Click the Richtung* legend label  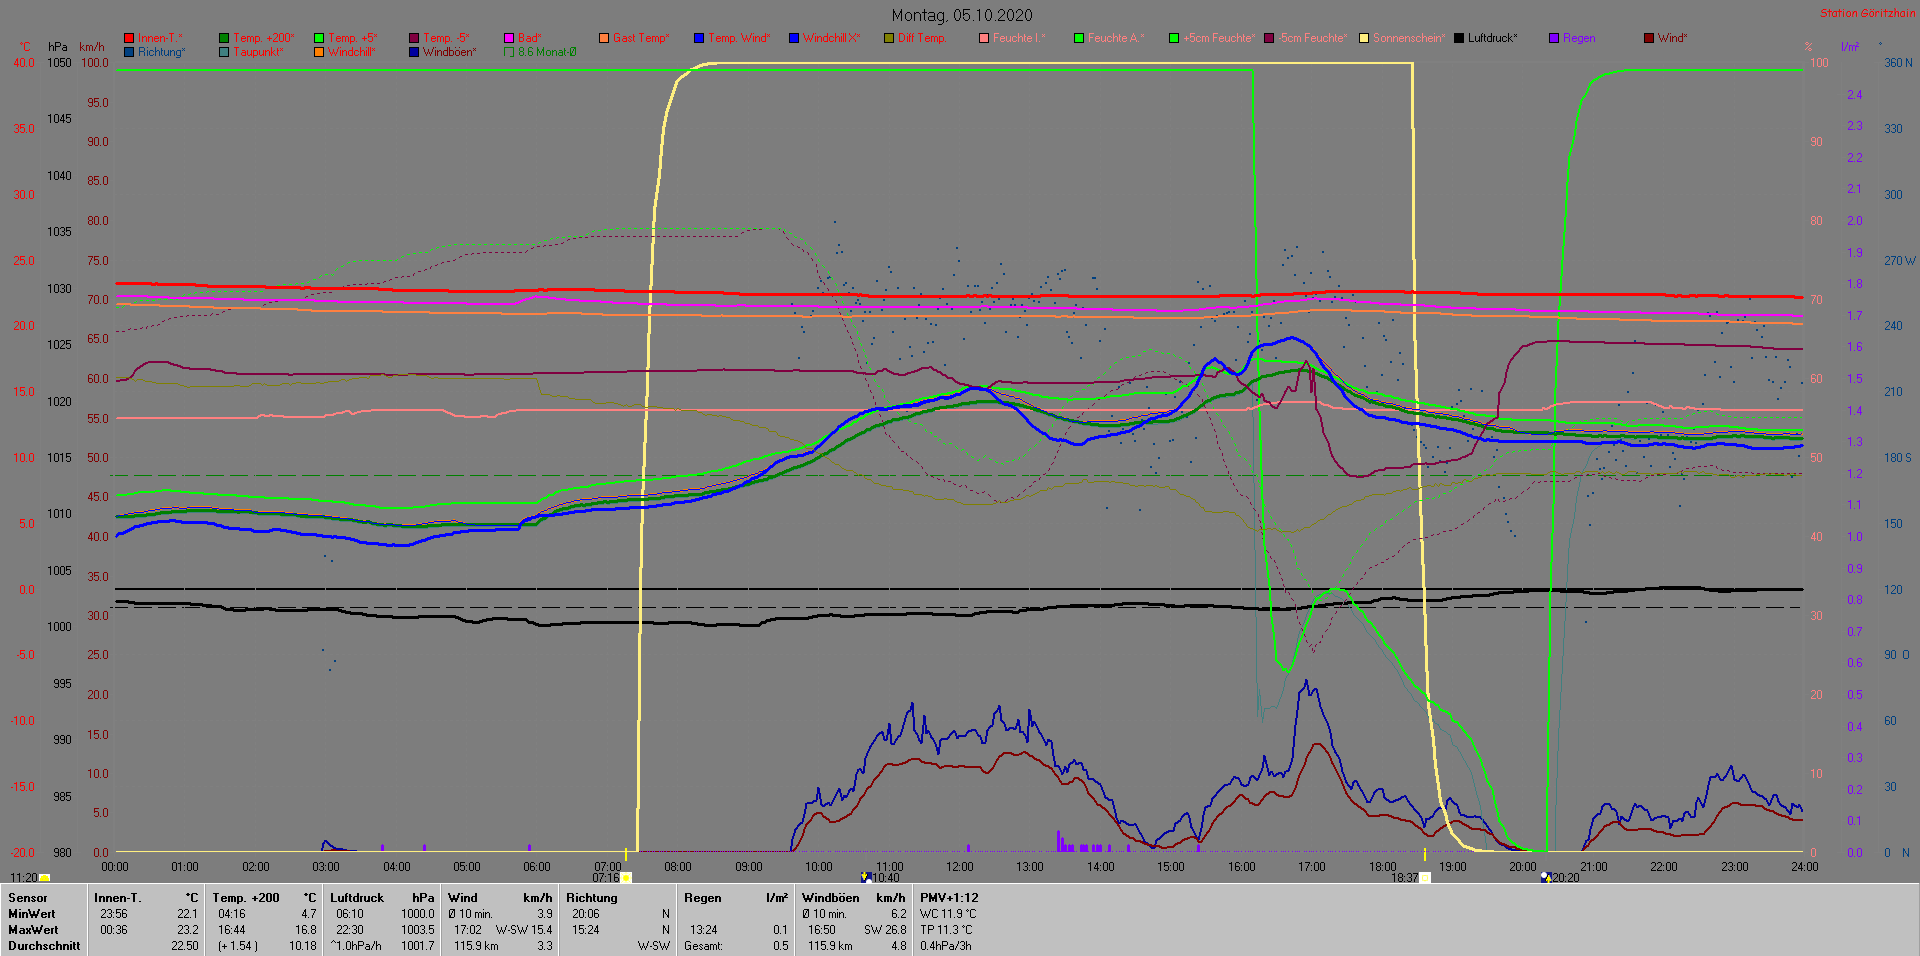[162, 52]
